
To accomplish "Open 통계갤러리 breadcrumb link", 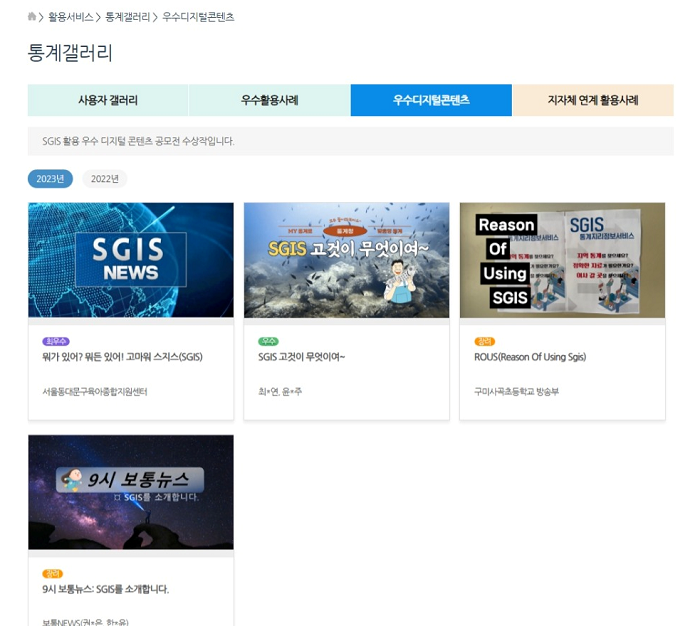I will [127, 17].
